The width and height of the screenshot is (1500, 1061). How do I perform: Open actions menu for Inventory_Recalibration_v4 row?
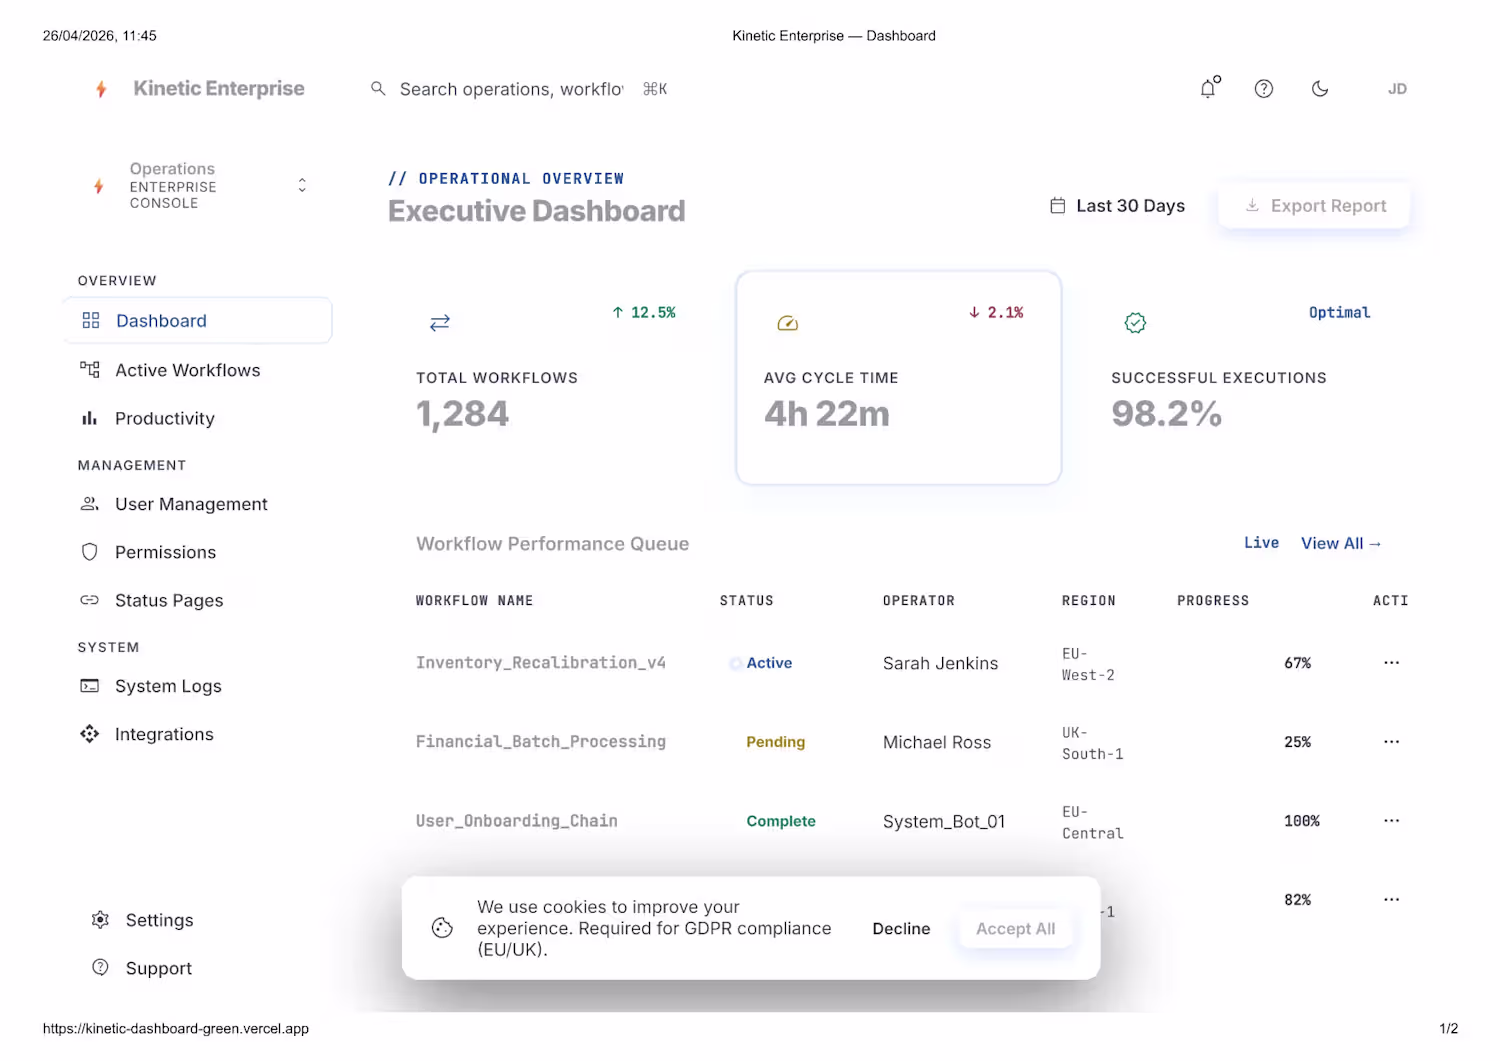1391,663
